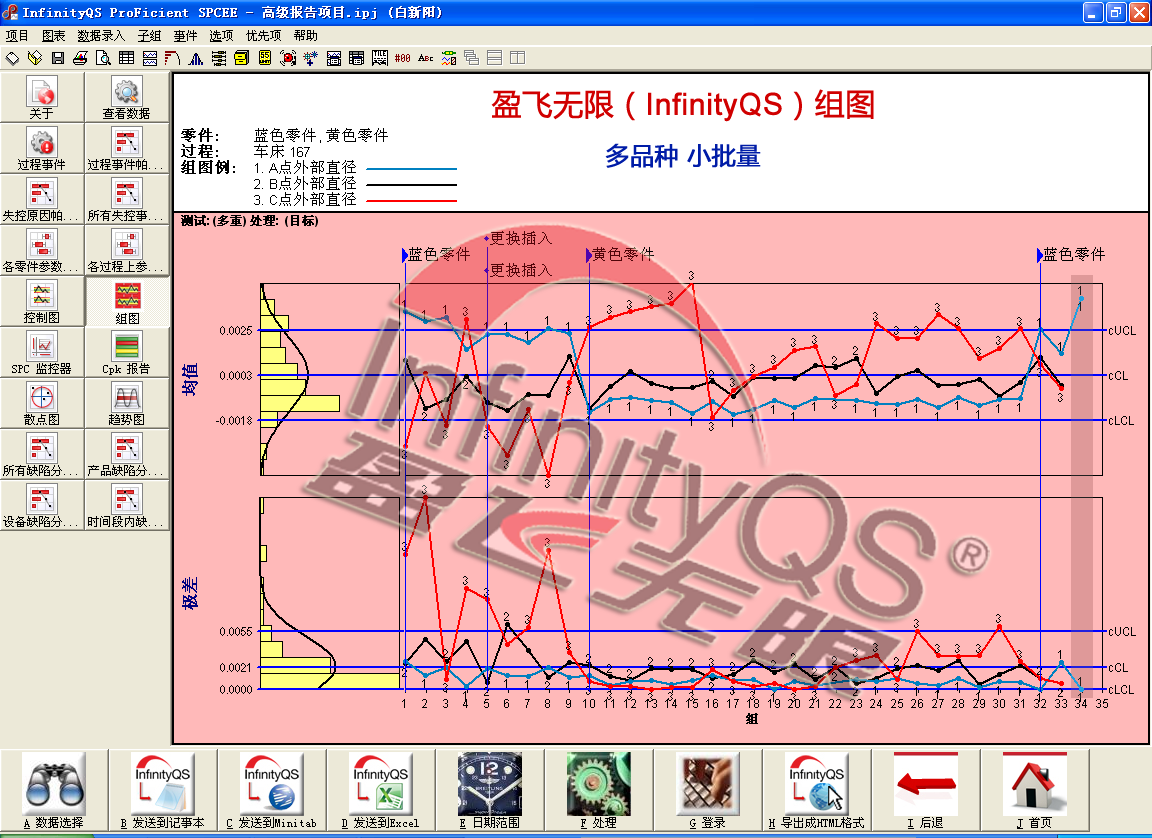Open the 控制图 control chart view
Image resolution: width=1152 pixels, height=838 pixels.
coord(42,302)
